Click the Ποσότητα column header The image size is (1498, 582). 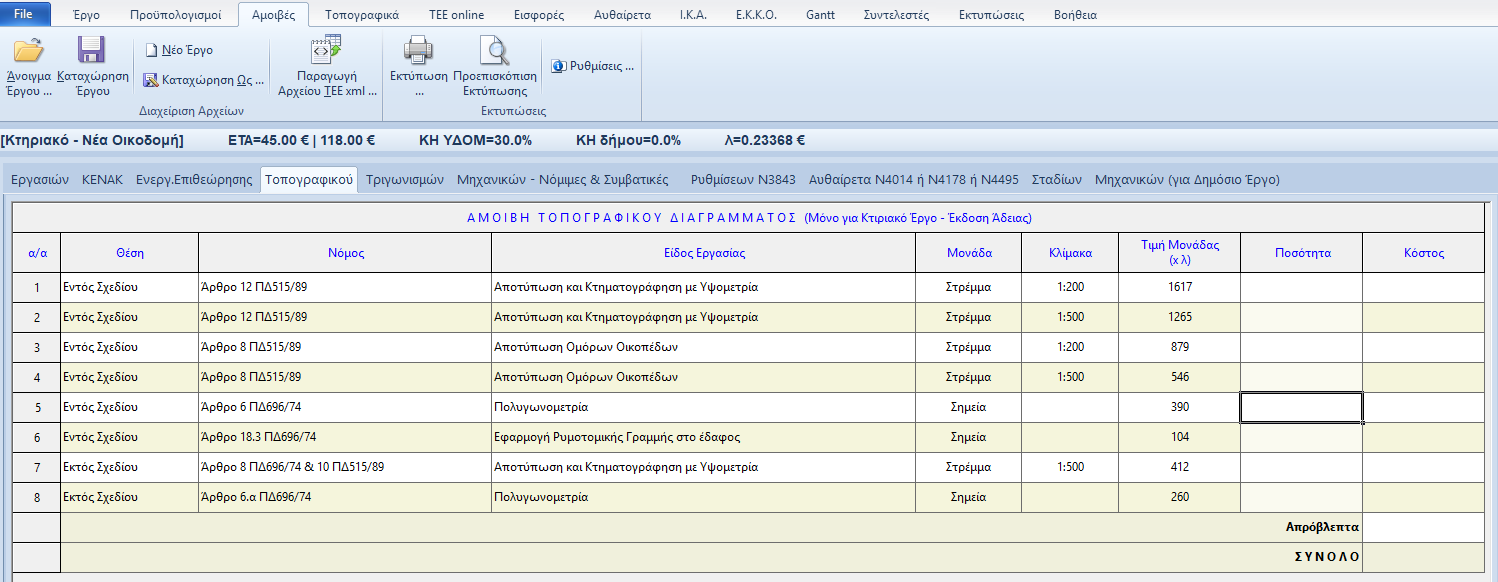1302,253
